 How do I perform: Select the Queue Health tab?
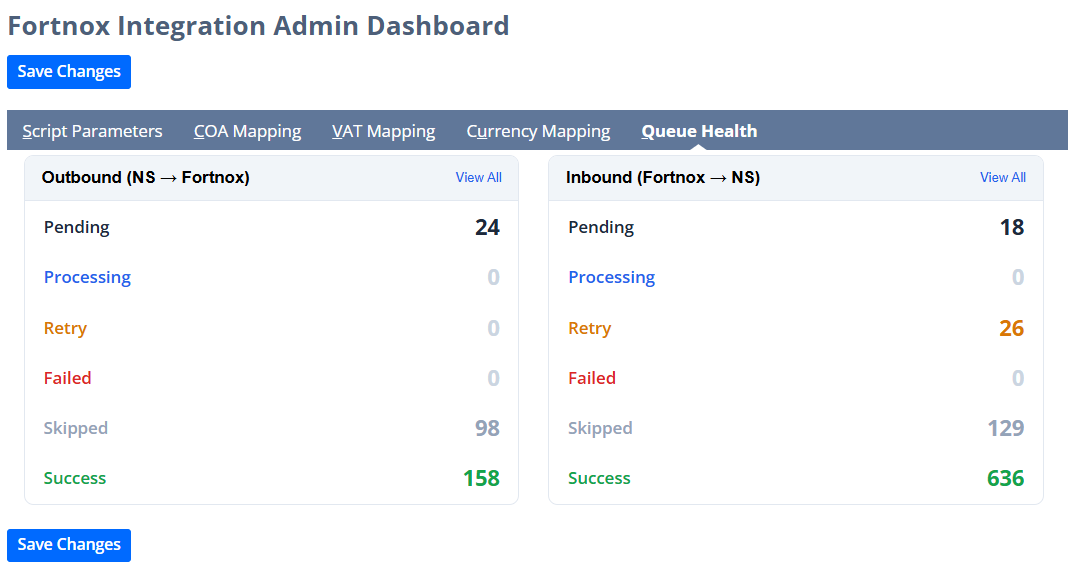[700, 131]
